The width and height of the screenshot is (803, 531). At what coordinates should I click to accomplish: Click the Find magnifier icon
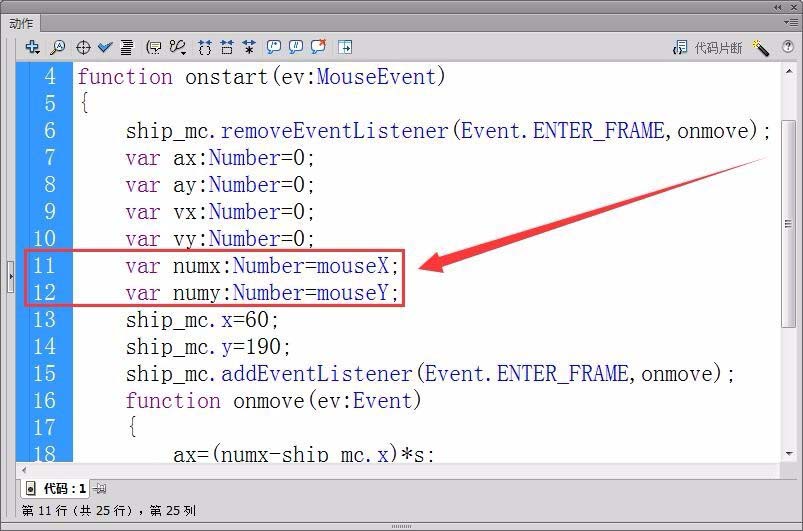click(57, 48)
